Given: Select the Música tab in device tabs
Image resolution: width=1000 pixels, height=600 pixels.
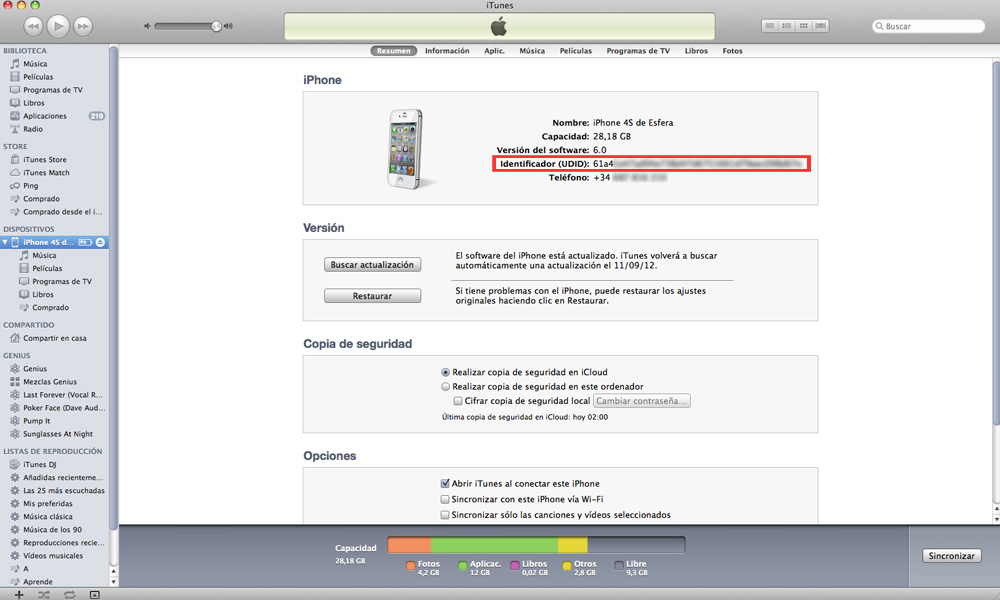Looking at the screenshot, I should point(532,51).
